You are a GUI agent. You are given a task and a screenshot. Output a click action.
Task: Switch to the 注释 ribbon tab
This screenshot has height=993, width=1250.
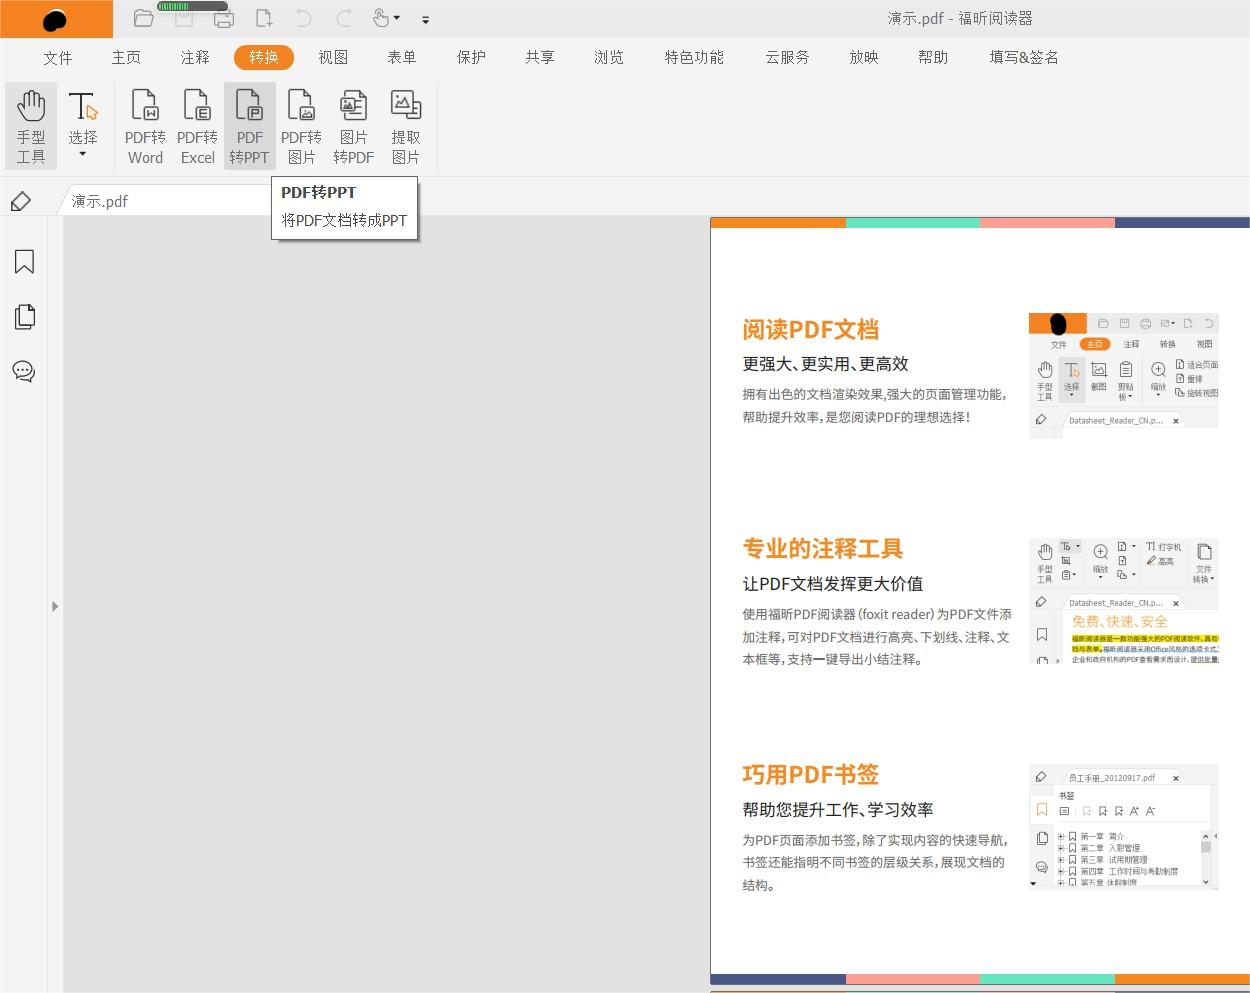click(x=195, y=57)
